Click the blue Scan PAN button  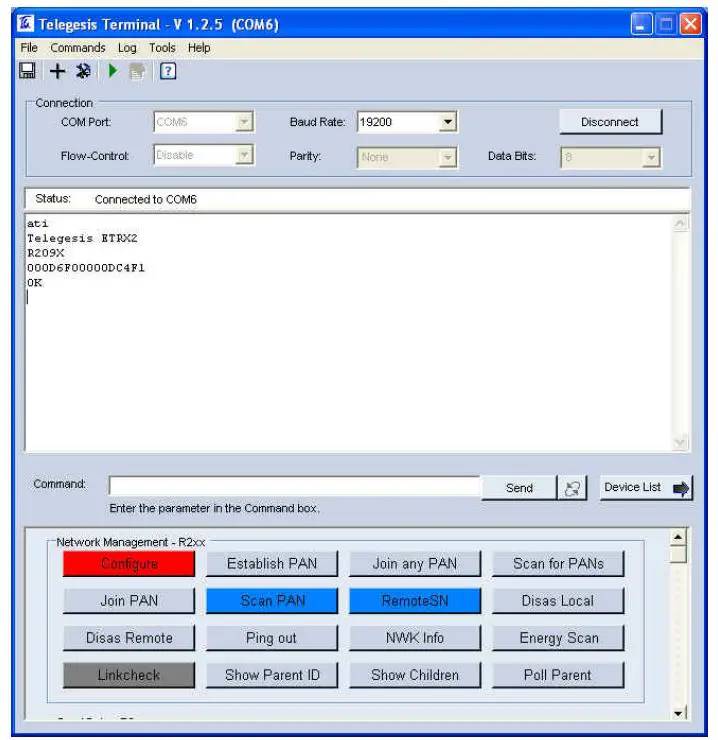tap(272, 601)
